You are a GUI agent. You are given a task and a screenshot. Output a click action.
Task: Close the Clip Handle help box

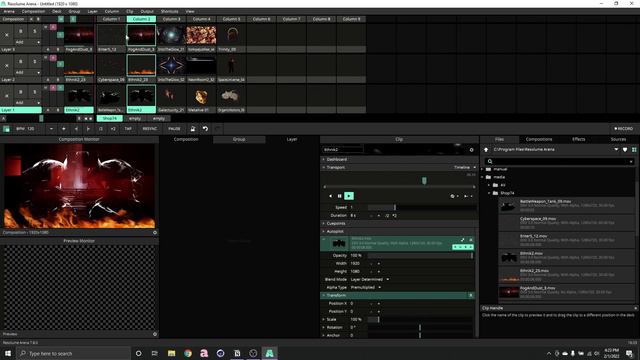(636, 308)
